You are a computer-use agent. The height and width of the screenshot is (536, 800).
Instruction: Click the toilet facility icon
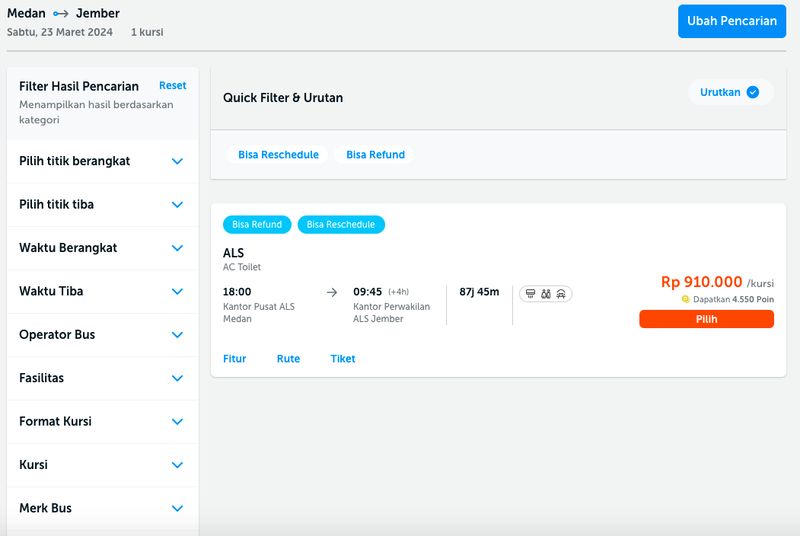(x=546, y=294)
